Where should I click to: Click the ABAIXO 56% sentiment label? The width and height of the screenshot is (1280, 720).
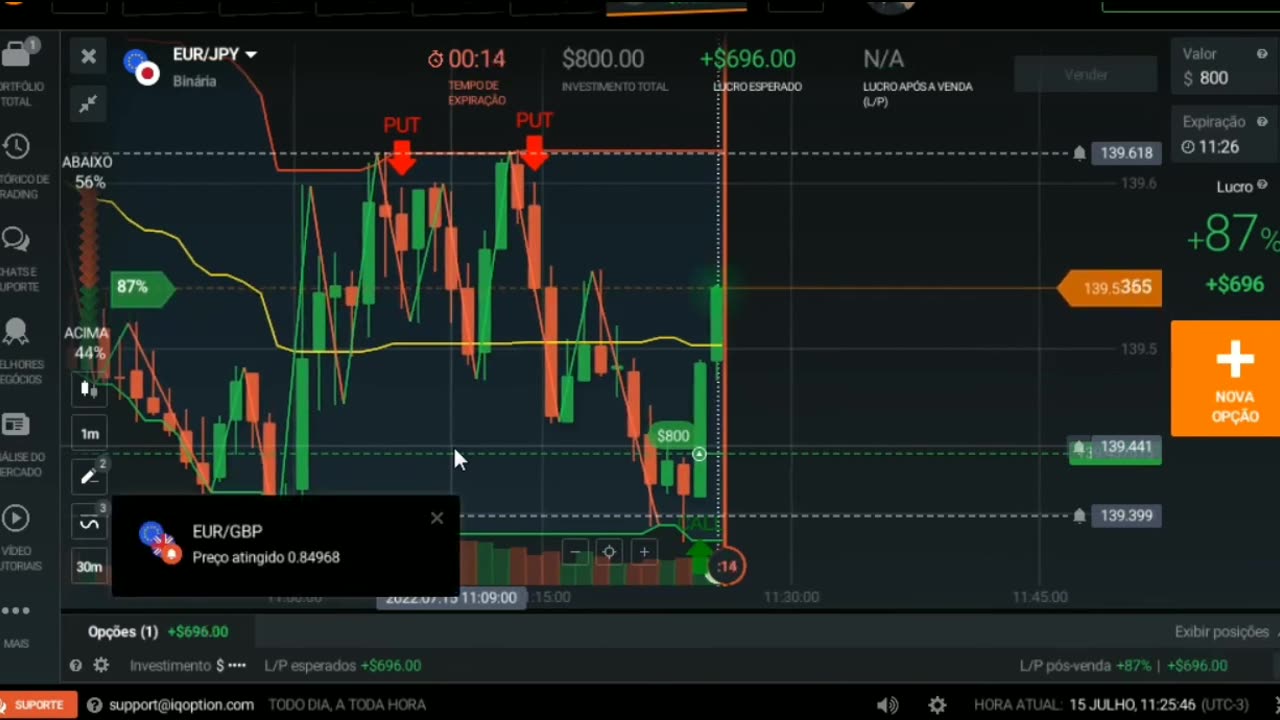click(88, 172)
